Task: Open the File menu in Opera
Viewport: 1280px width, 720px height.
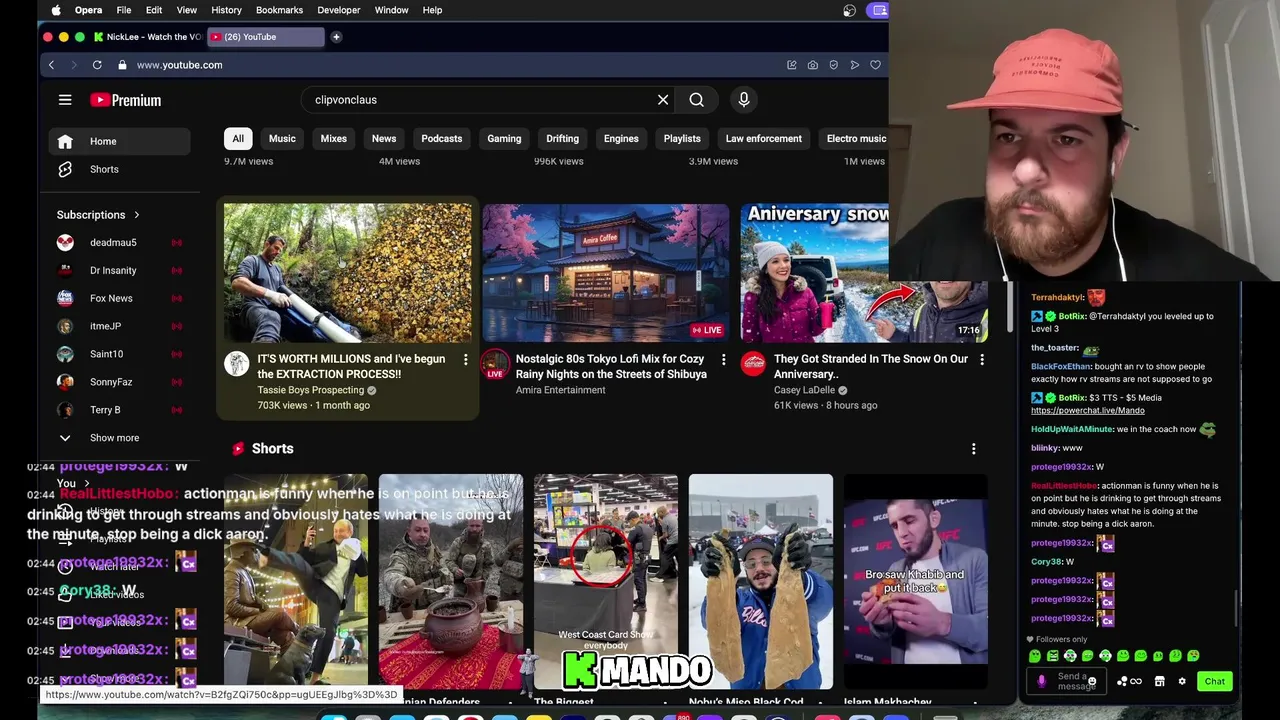Action: point(123,10)
